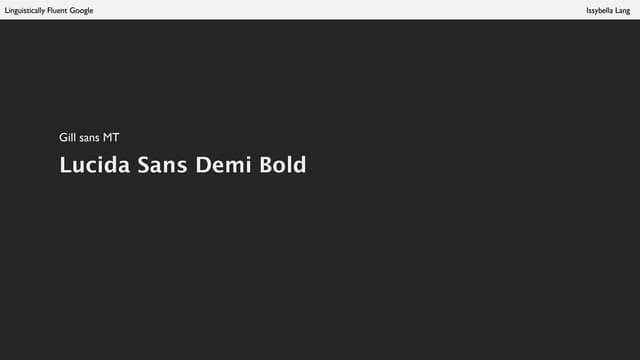Click the capital L in Lucida

65,164
